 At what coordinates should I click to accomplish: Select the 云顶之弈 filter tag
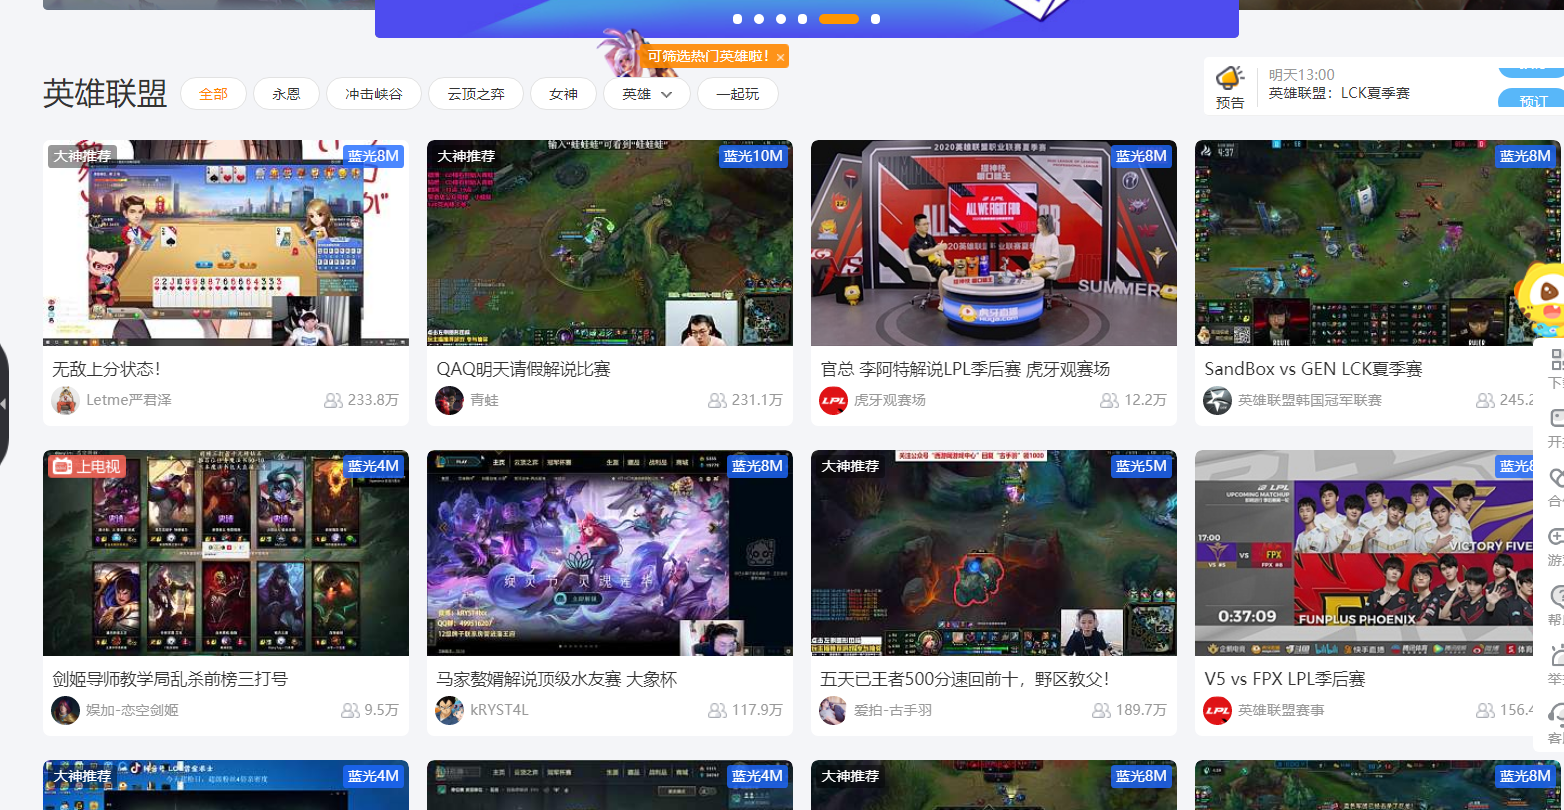[x=476, y=94]
